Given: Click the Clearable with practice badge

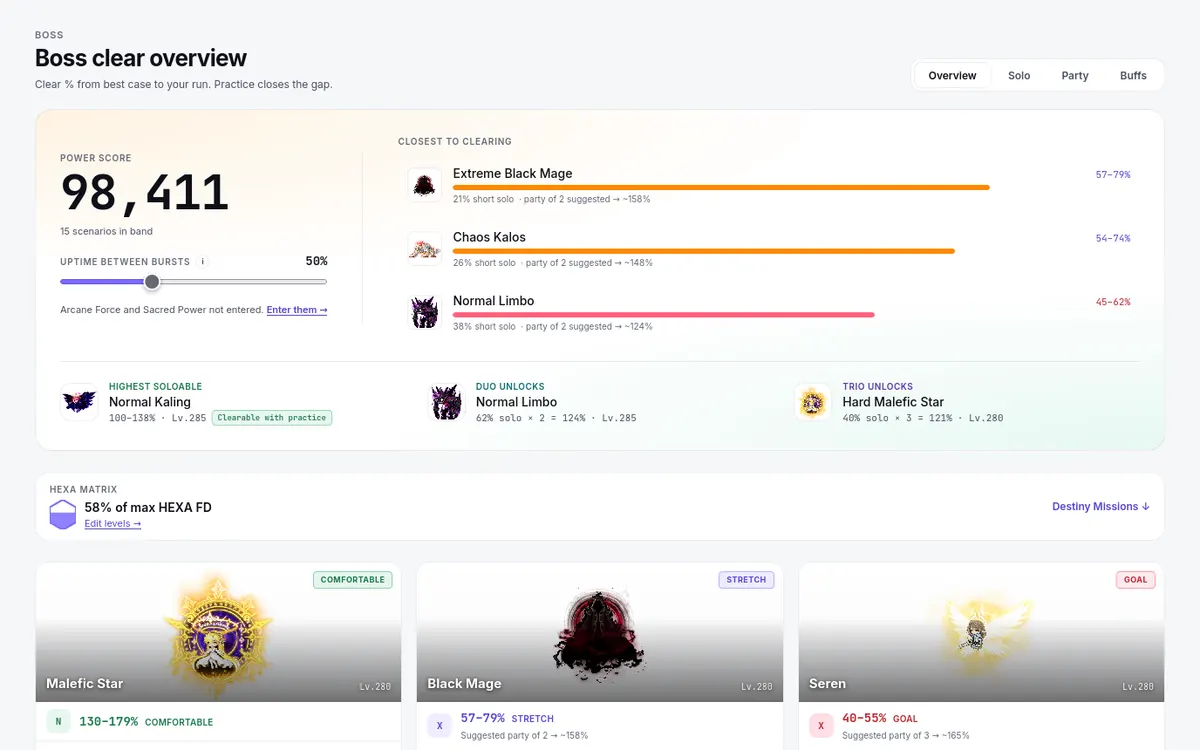Looking at the screenshot, I should [x=272, y=417].
